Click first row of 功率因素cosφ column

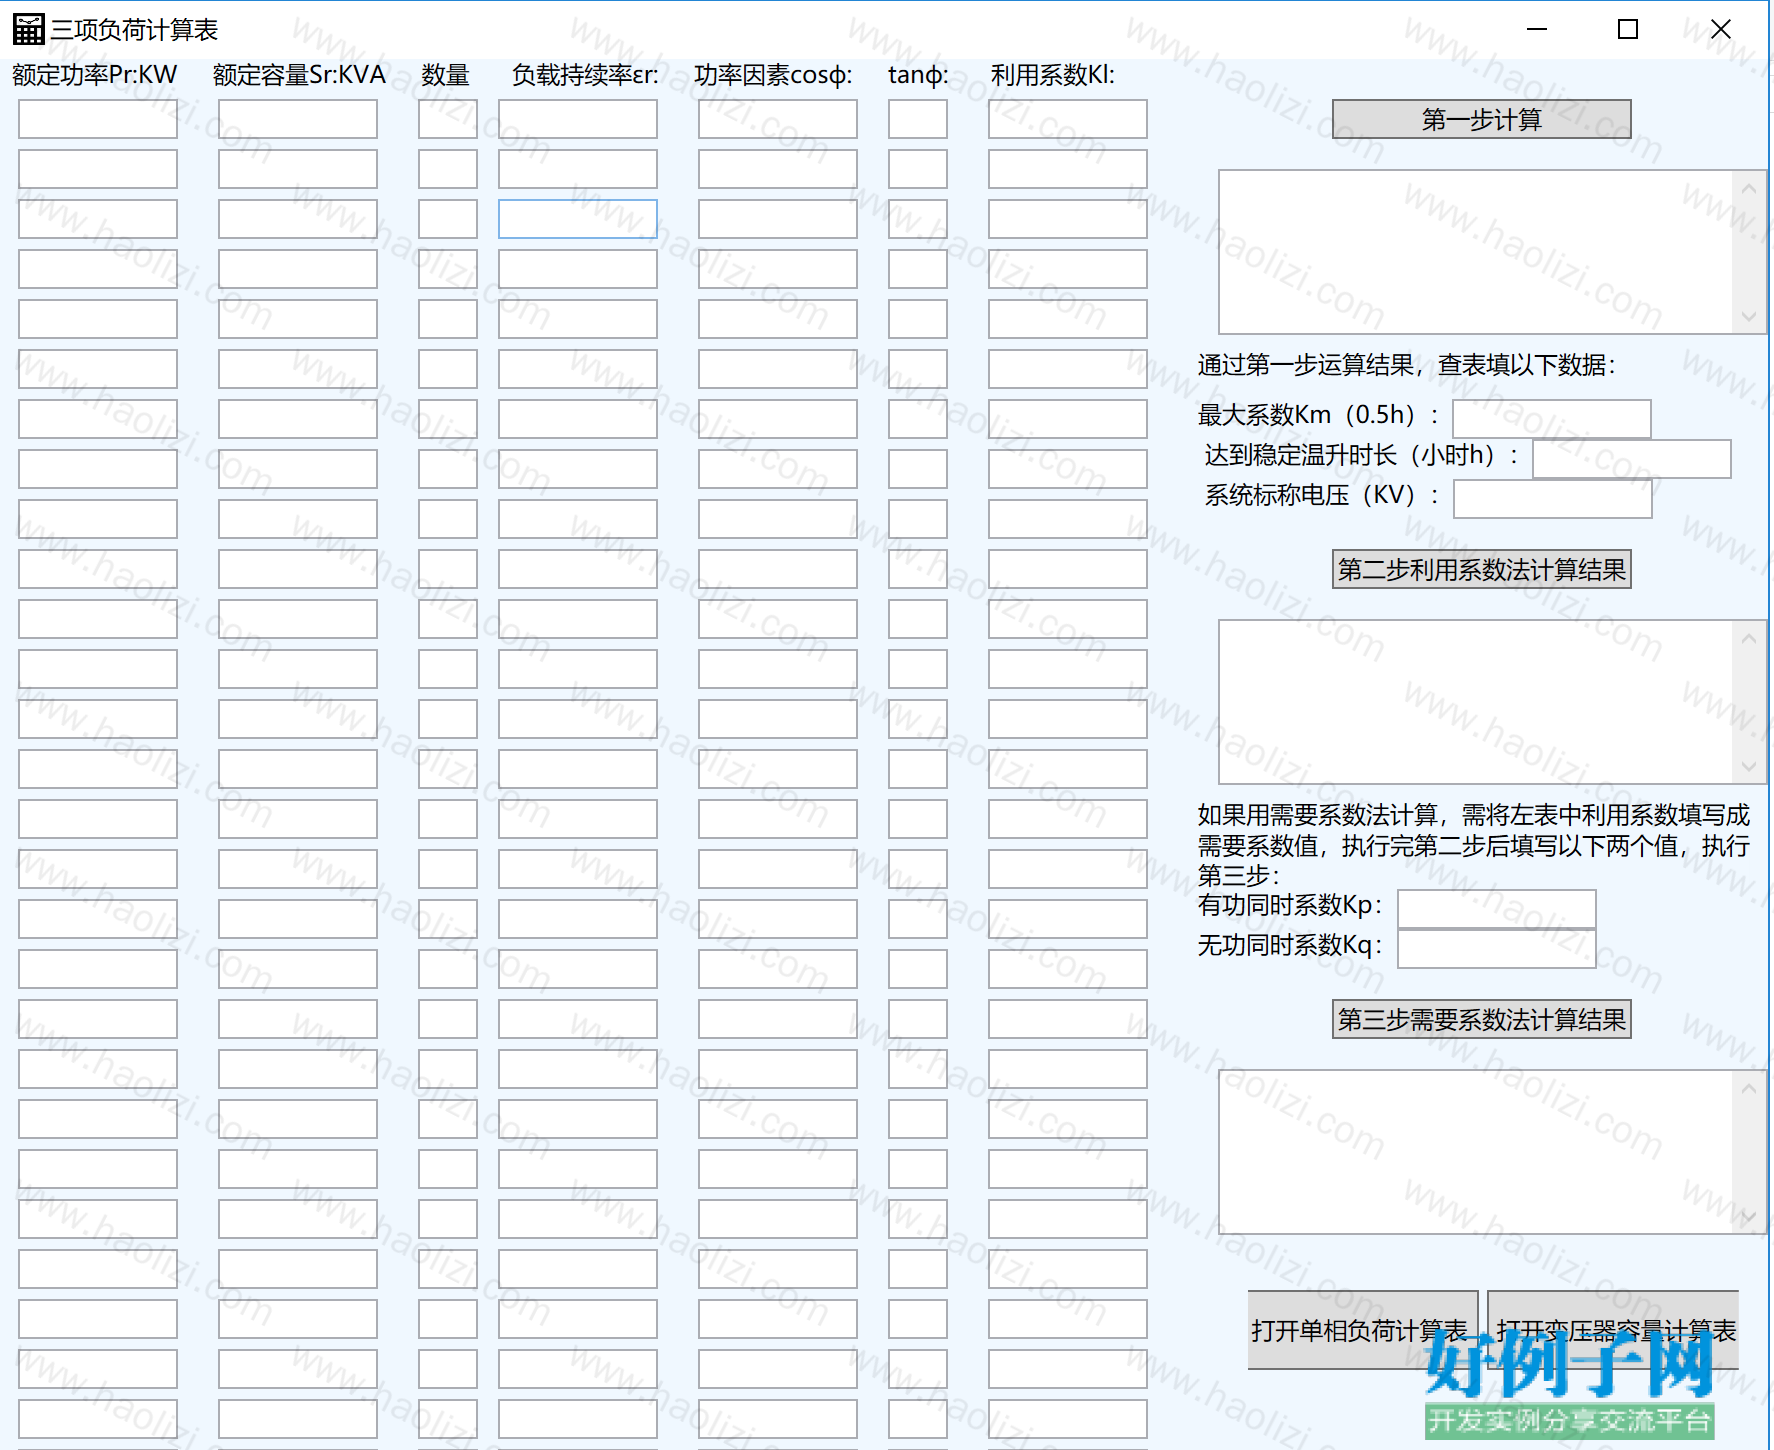pyautogui.click(x=778, y=119)
